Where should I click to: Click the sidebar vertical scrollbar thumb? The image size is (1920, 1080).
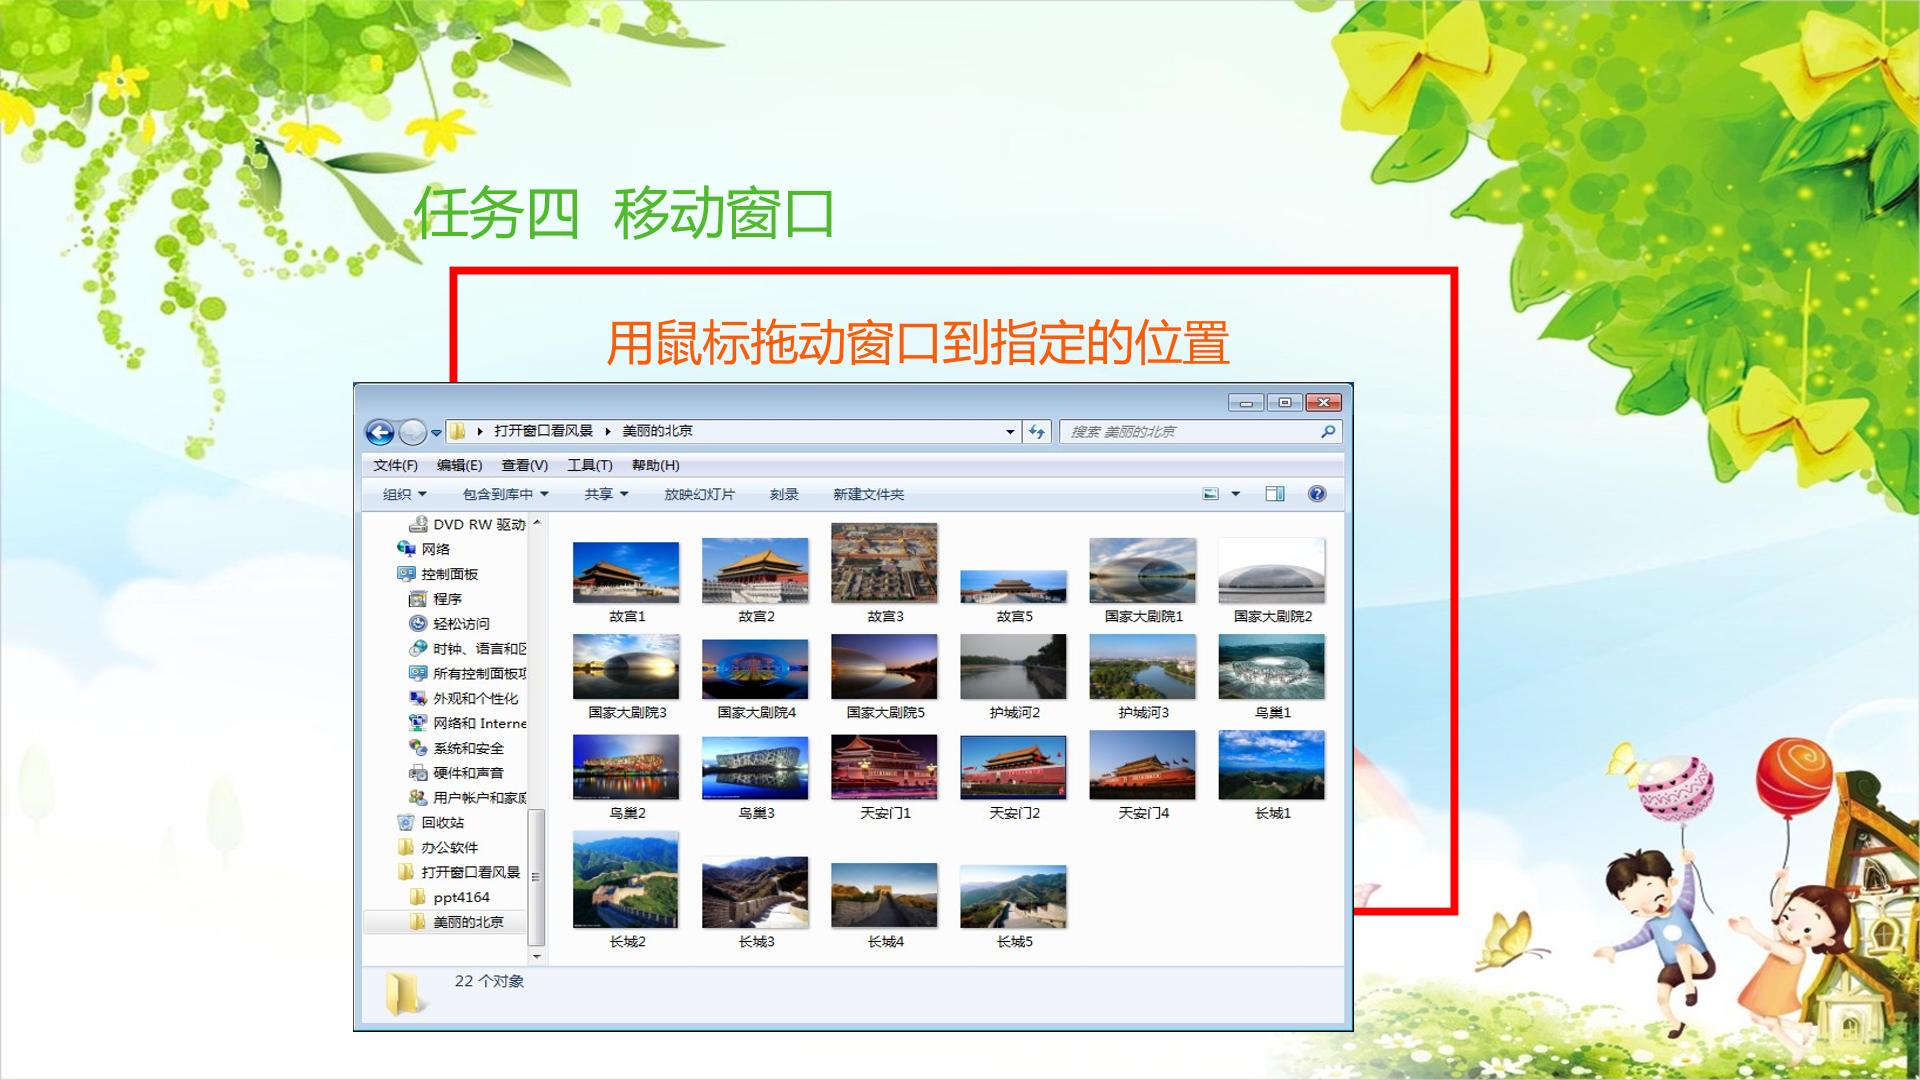(536, 877)
